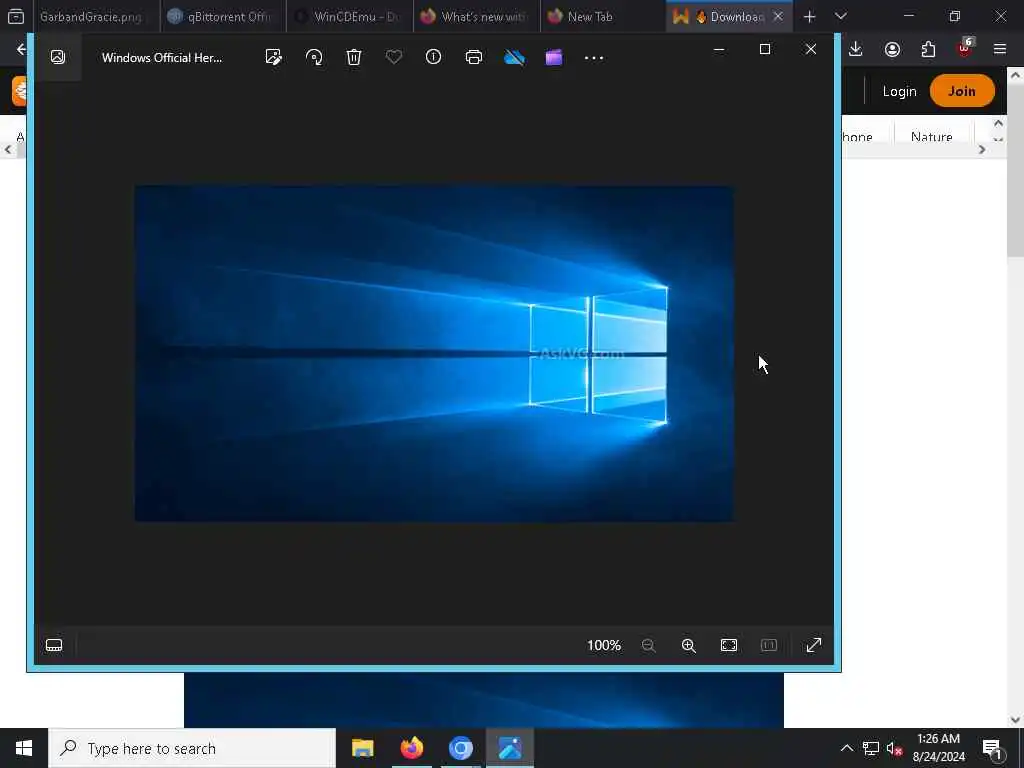Click the orange Join button
The width and height of the screenshot is (1024, 768).
(x=962, y=91)
